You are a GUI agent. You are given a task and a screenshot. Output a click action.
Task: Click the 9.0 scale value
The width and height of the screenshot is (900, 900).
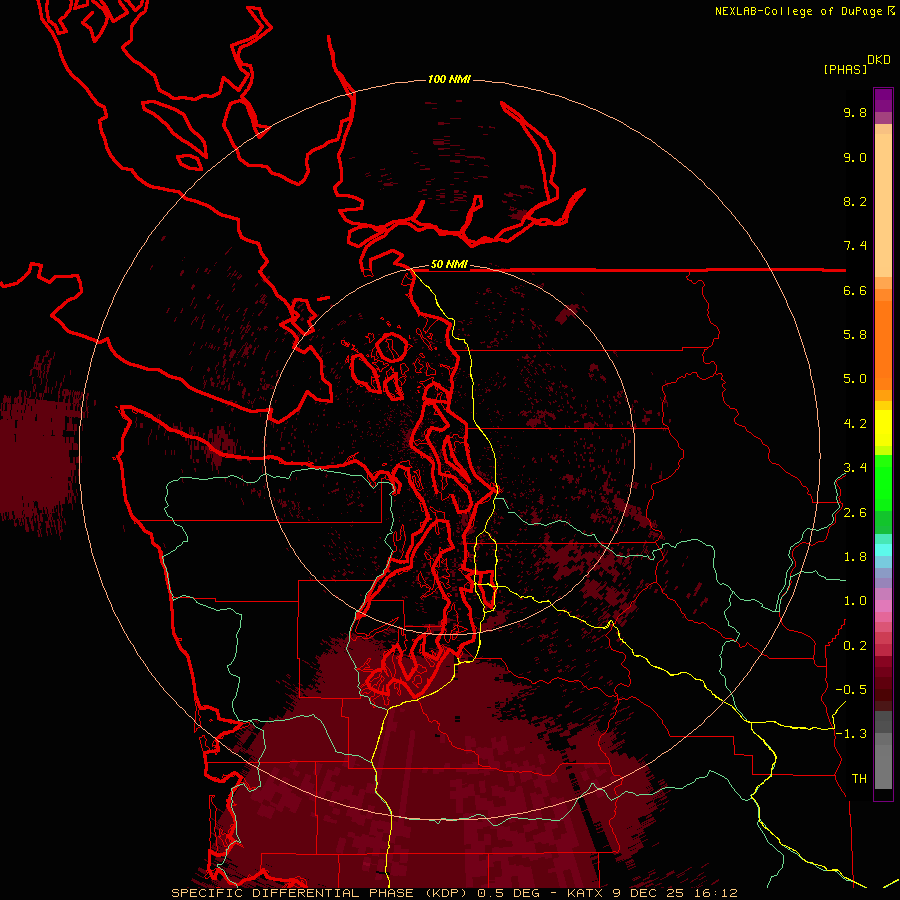(855, 157)
